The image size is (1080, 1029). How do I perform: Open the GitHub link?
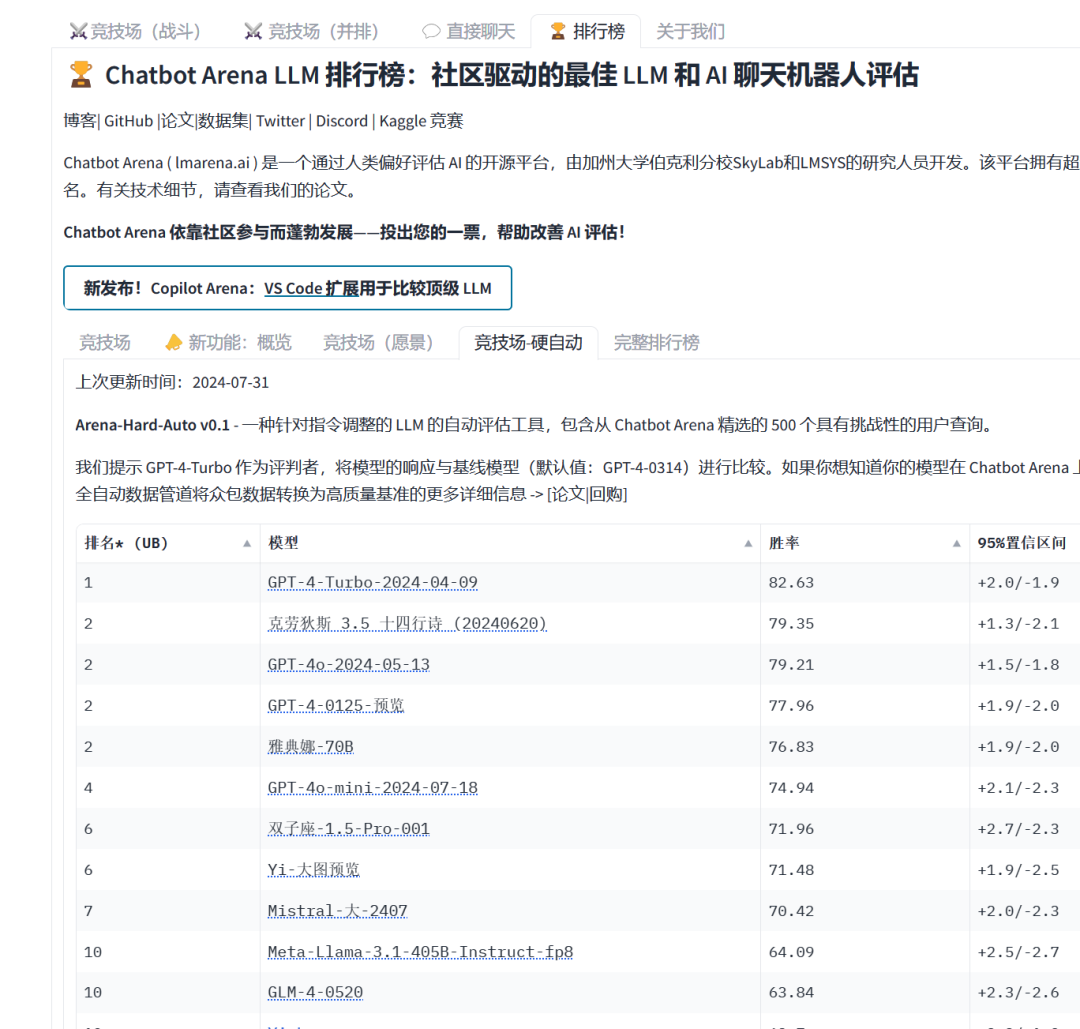[x=129, y=121]
